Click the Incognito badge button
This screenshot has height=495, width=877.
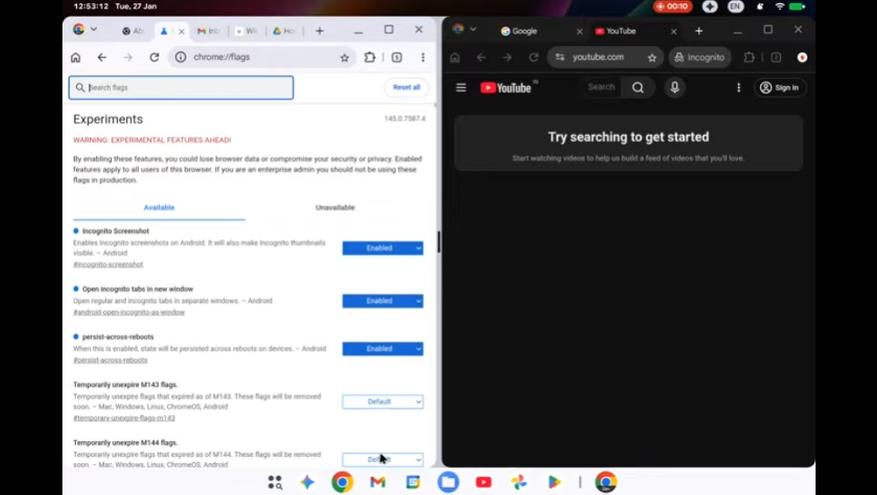click(700, 58)
